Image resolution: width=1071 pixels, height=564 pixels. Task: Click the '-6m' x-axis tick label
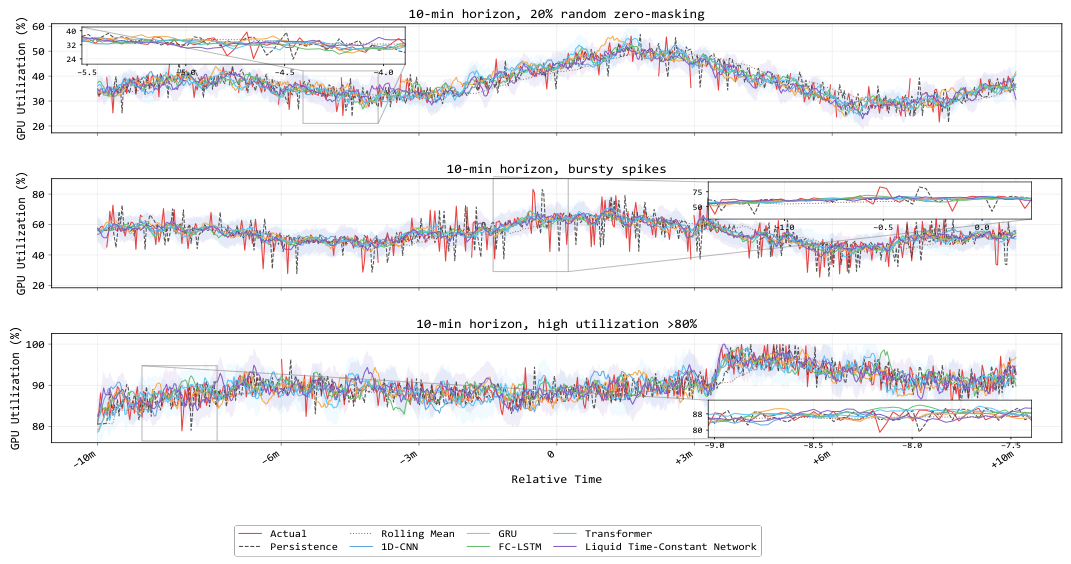coord(271,457)
